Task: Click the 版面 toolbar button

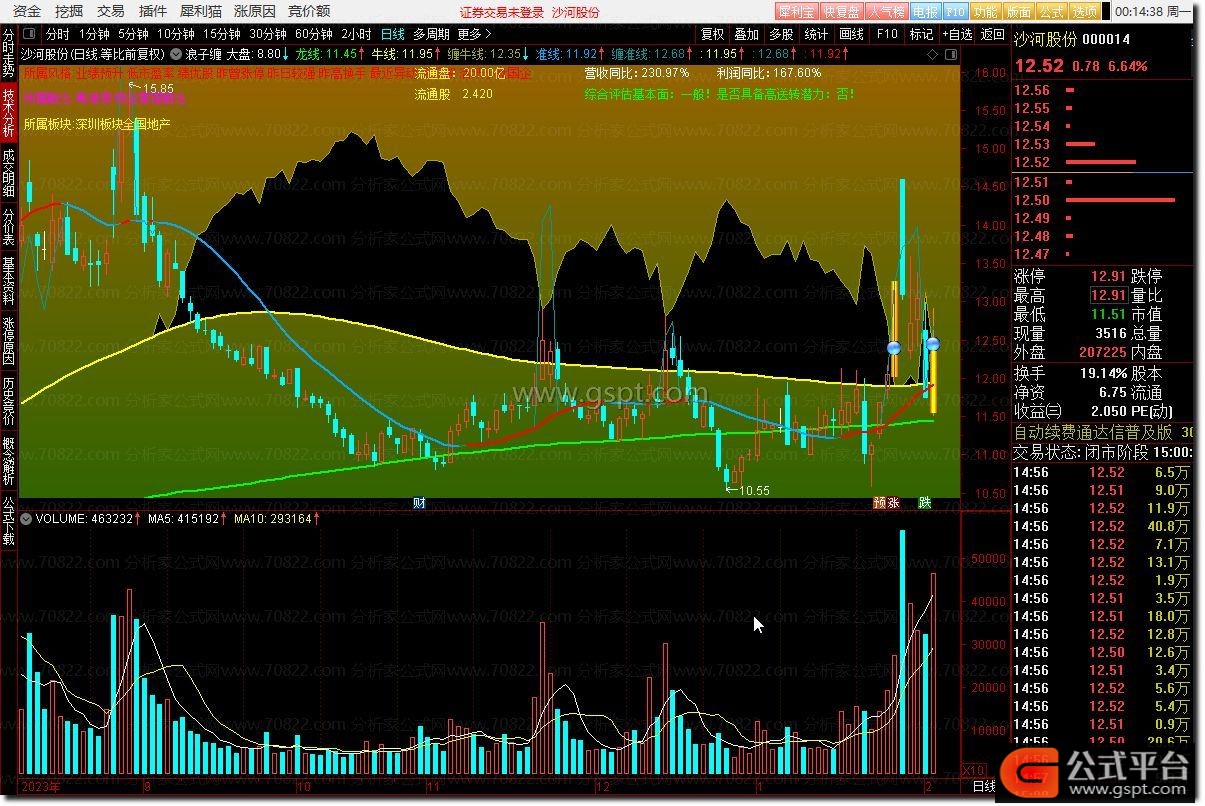Action: click(x=1018, y=12)
